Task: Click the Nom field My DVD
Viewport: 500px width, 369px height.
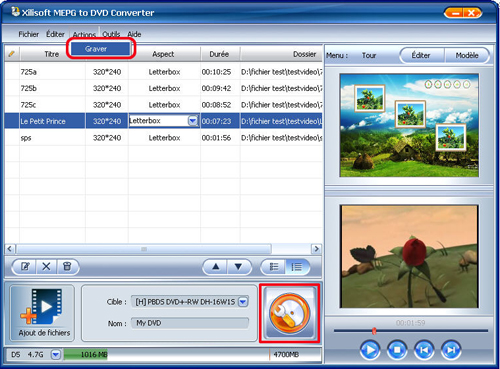Action: [190, 323]
